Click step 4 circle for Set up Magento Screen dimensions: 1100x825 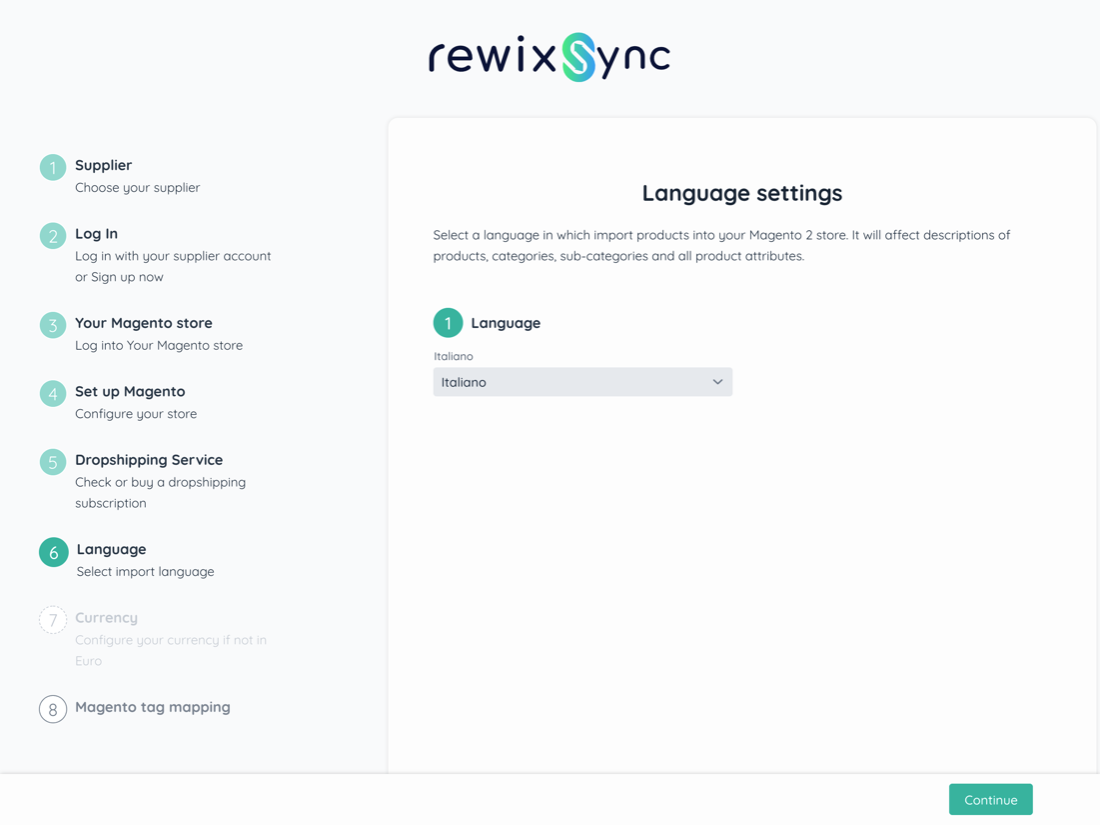click(x=53, y=394)
